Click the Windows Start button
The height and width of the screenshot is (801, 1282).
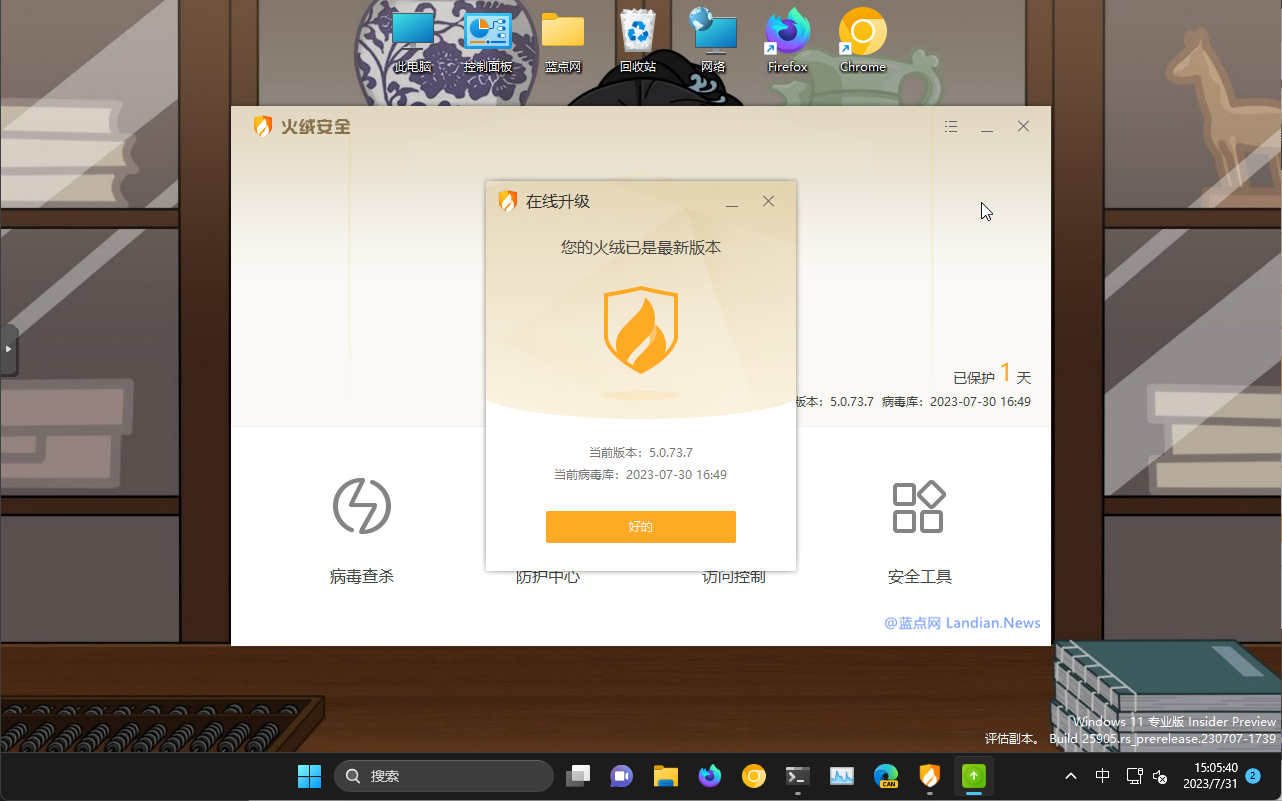tap(309, 776)
